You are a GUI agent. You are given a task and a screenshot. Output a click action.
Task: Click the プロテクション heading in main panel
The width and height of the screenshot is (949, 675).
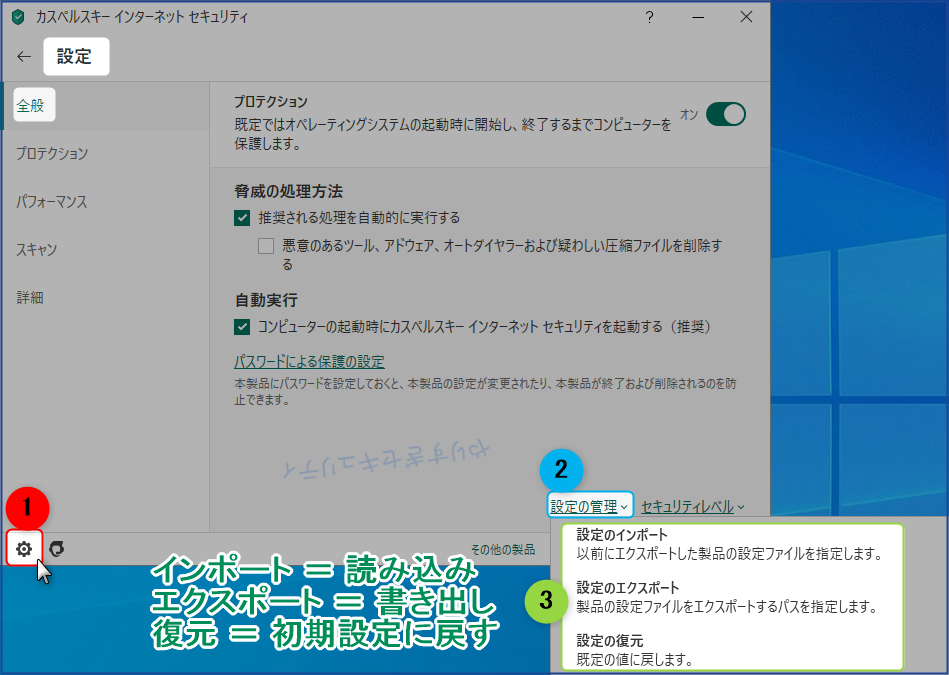(271, 102)
